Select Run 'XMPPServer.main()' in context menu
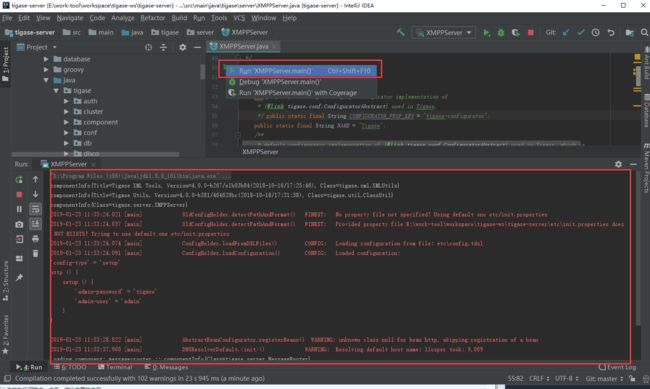This screenshot has width=650, height=389. pos(301,71)
